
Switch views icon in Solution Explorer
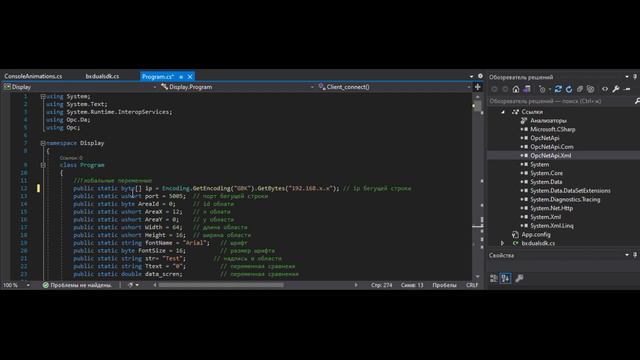(527, 89)
